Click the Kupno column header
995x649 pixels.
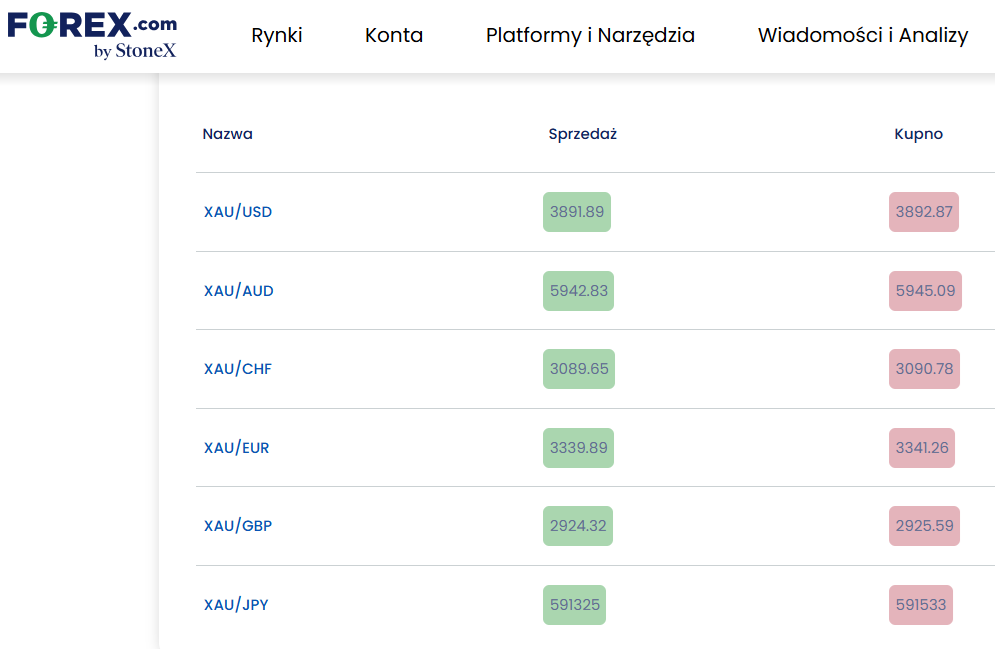click(x=918, y=134)
